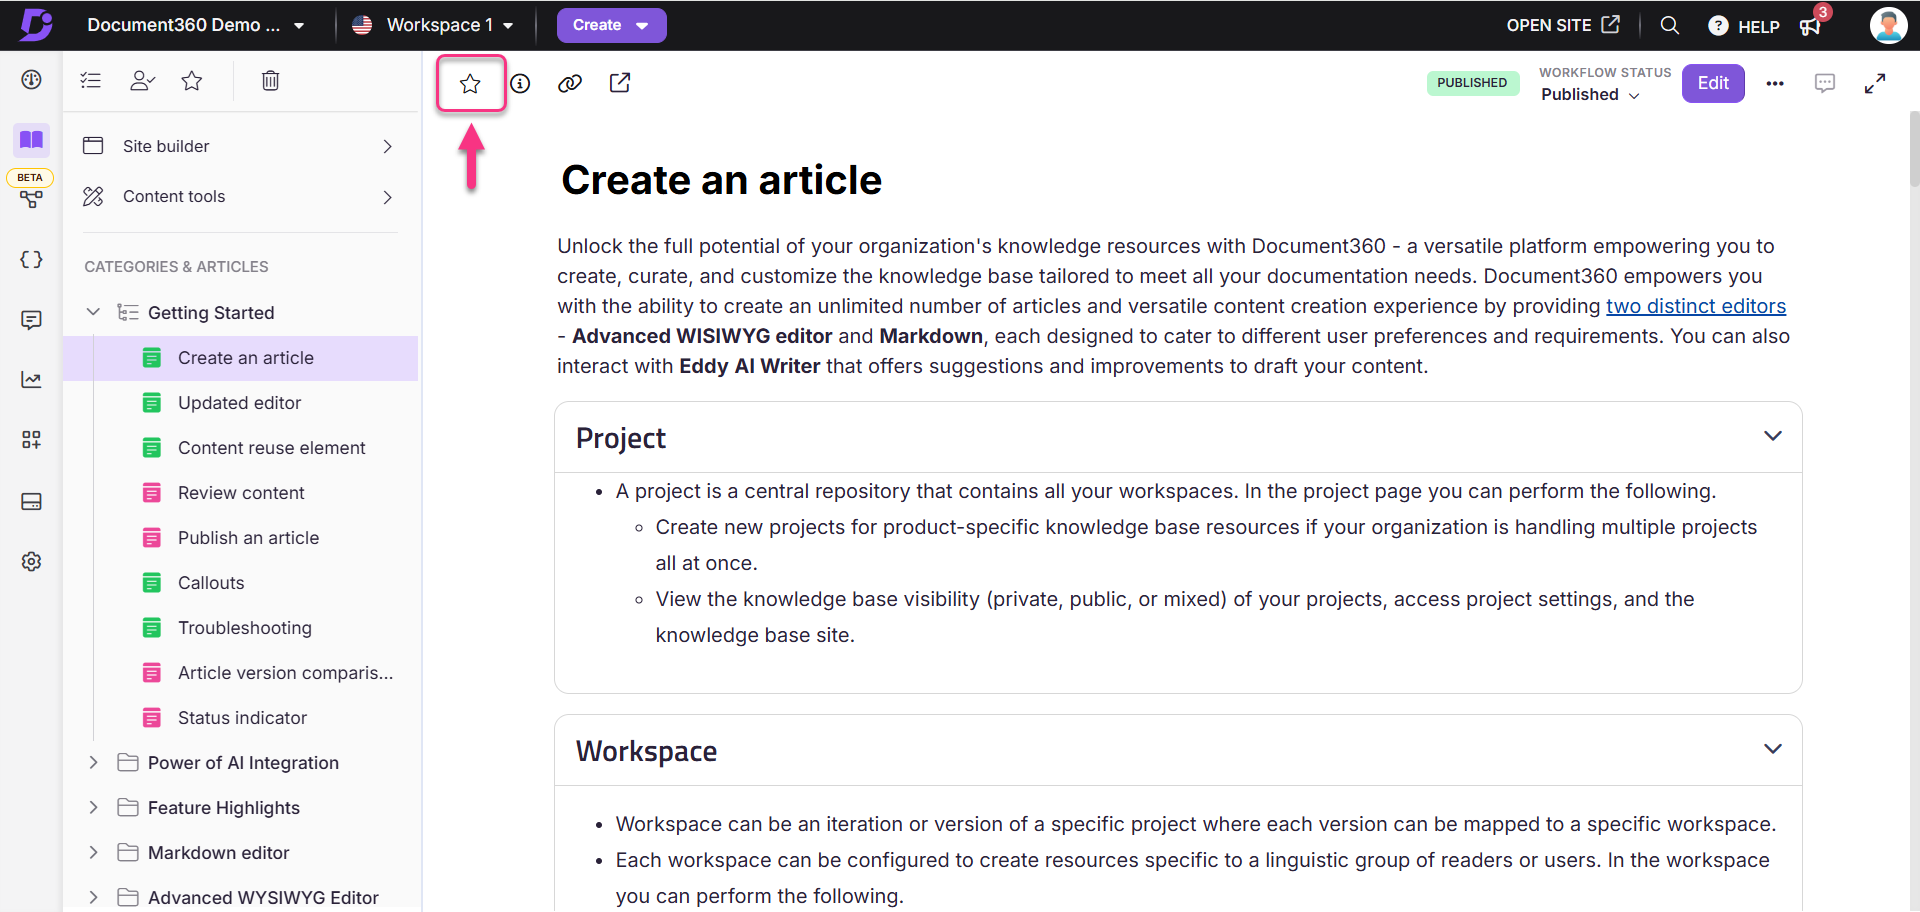
Task: Open article in site via external icon
Action: click(620, 83)
